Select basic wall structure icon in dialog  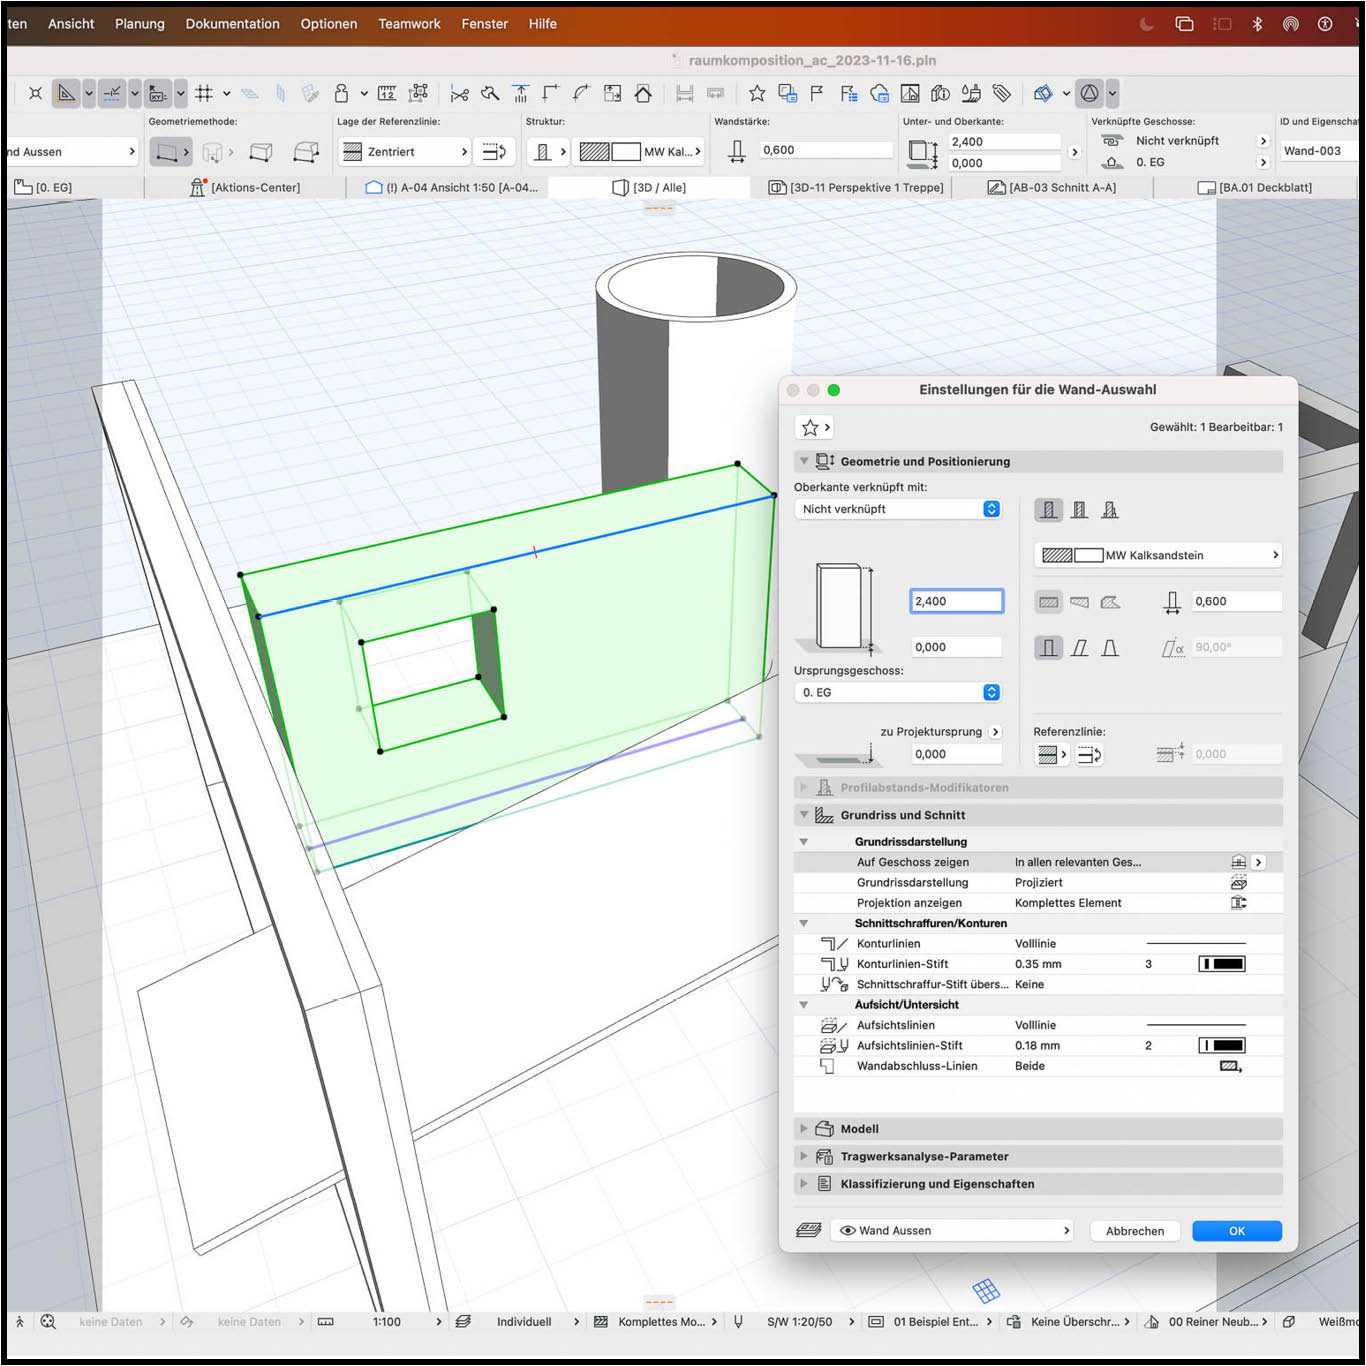pyautogui.click(x=1048, y=510)
